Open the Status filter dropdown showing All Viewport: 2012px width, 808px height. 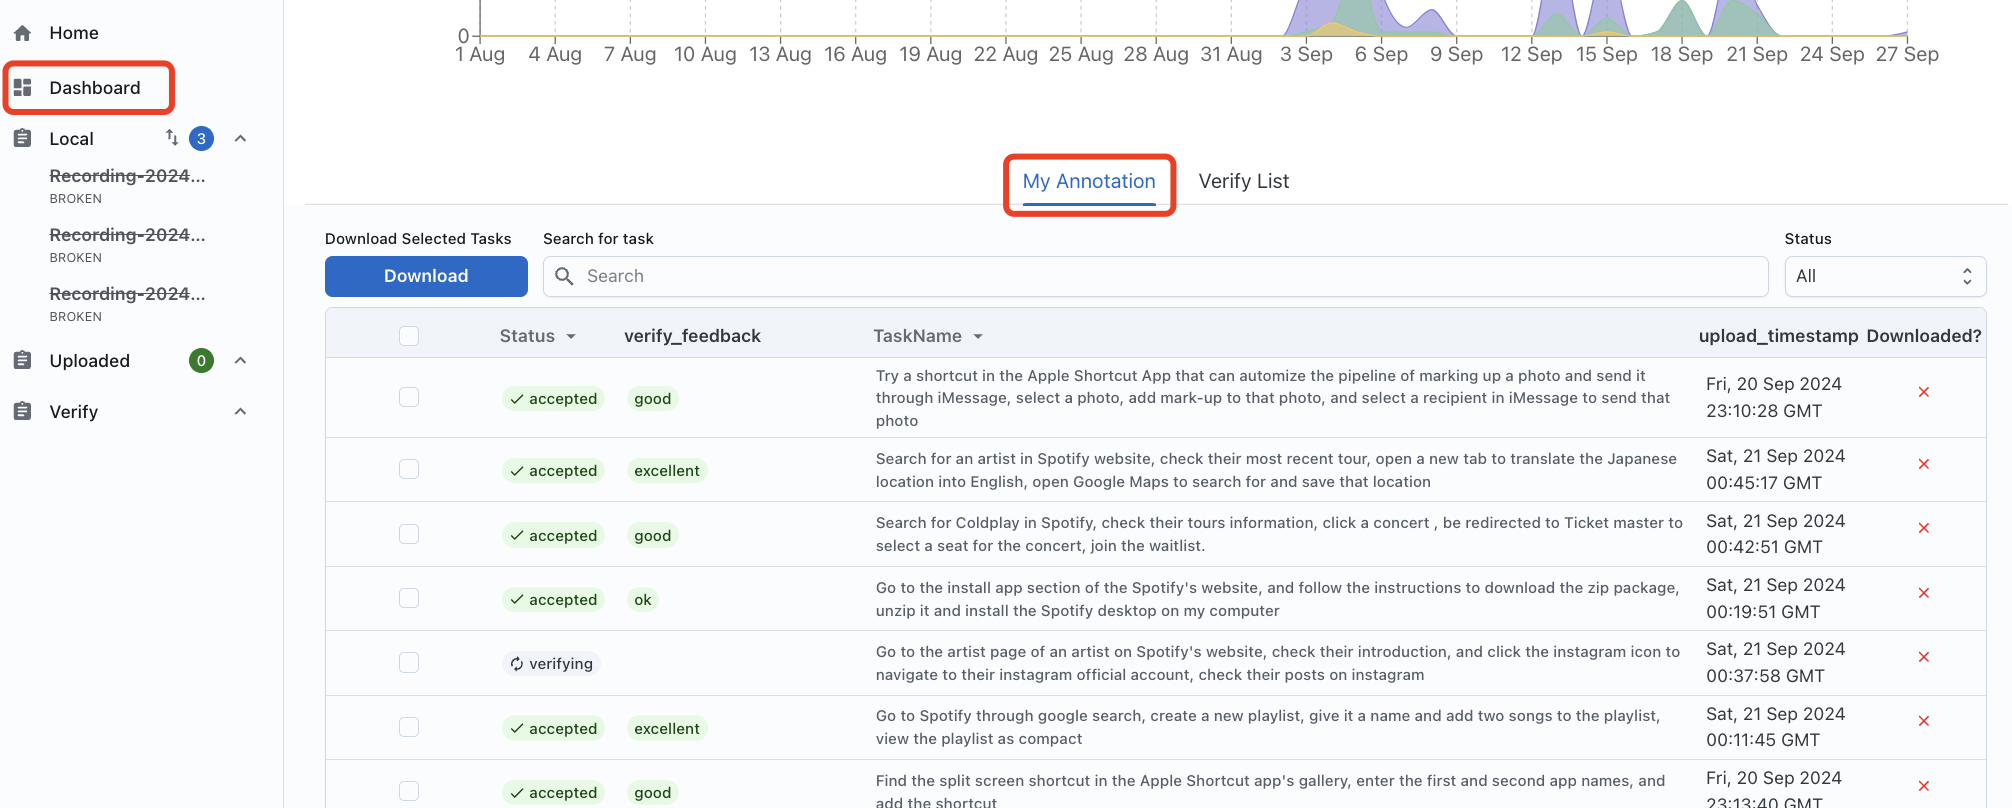(1885, 276)
